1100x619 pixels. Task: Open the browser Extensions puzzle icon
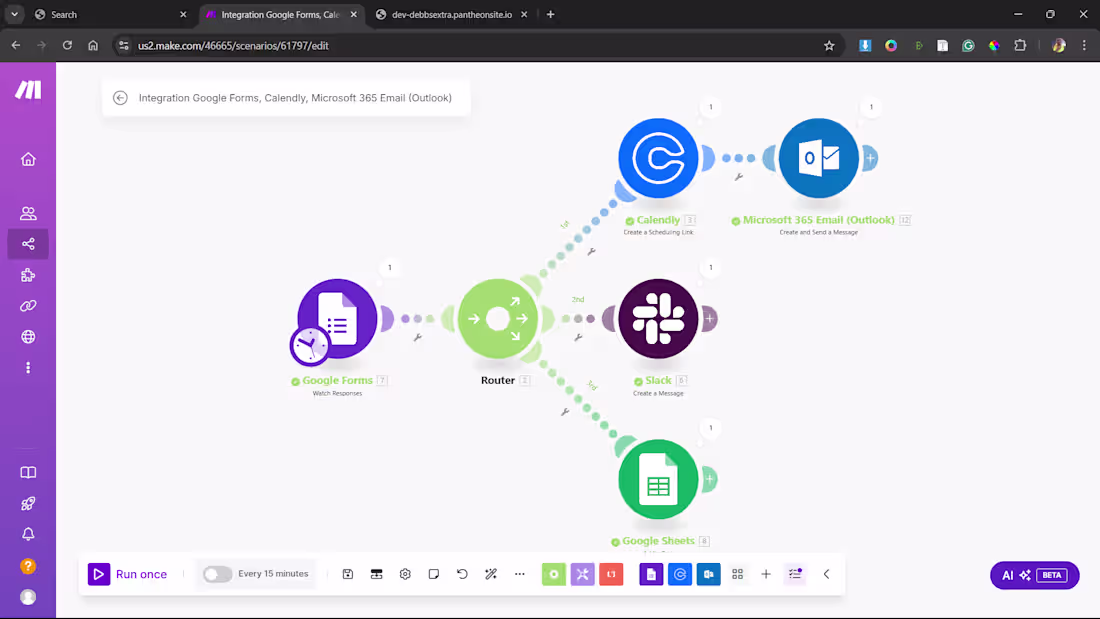click(1020, 46)
